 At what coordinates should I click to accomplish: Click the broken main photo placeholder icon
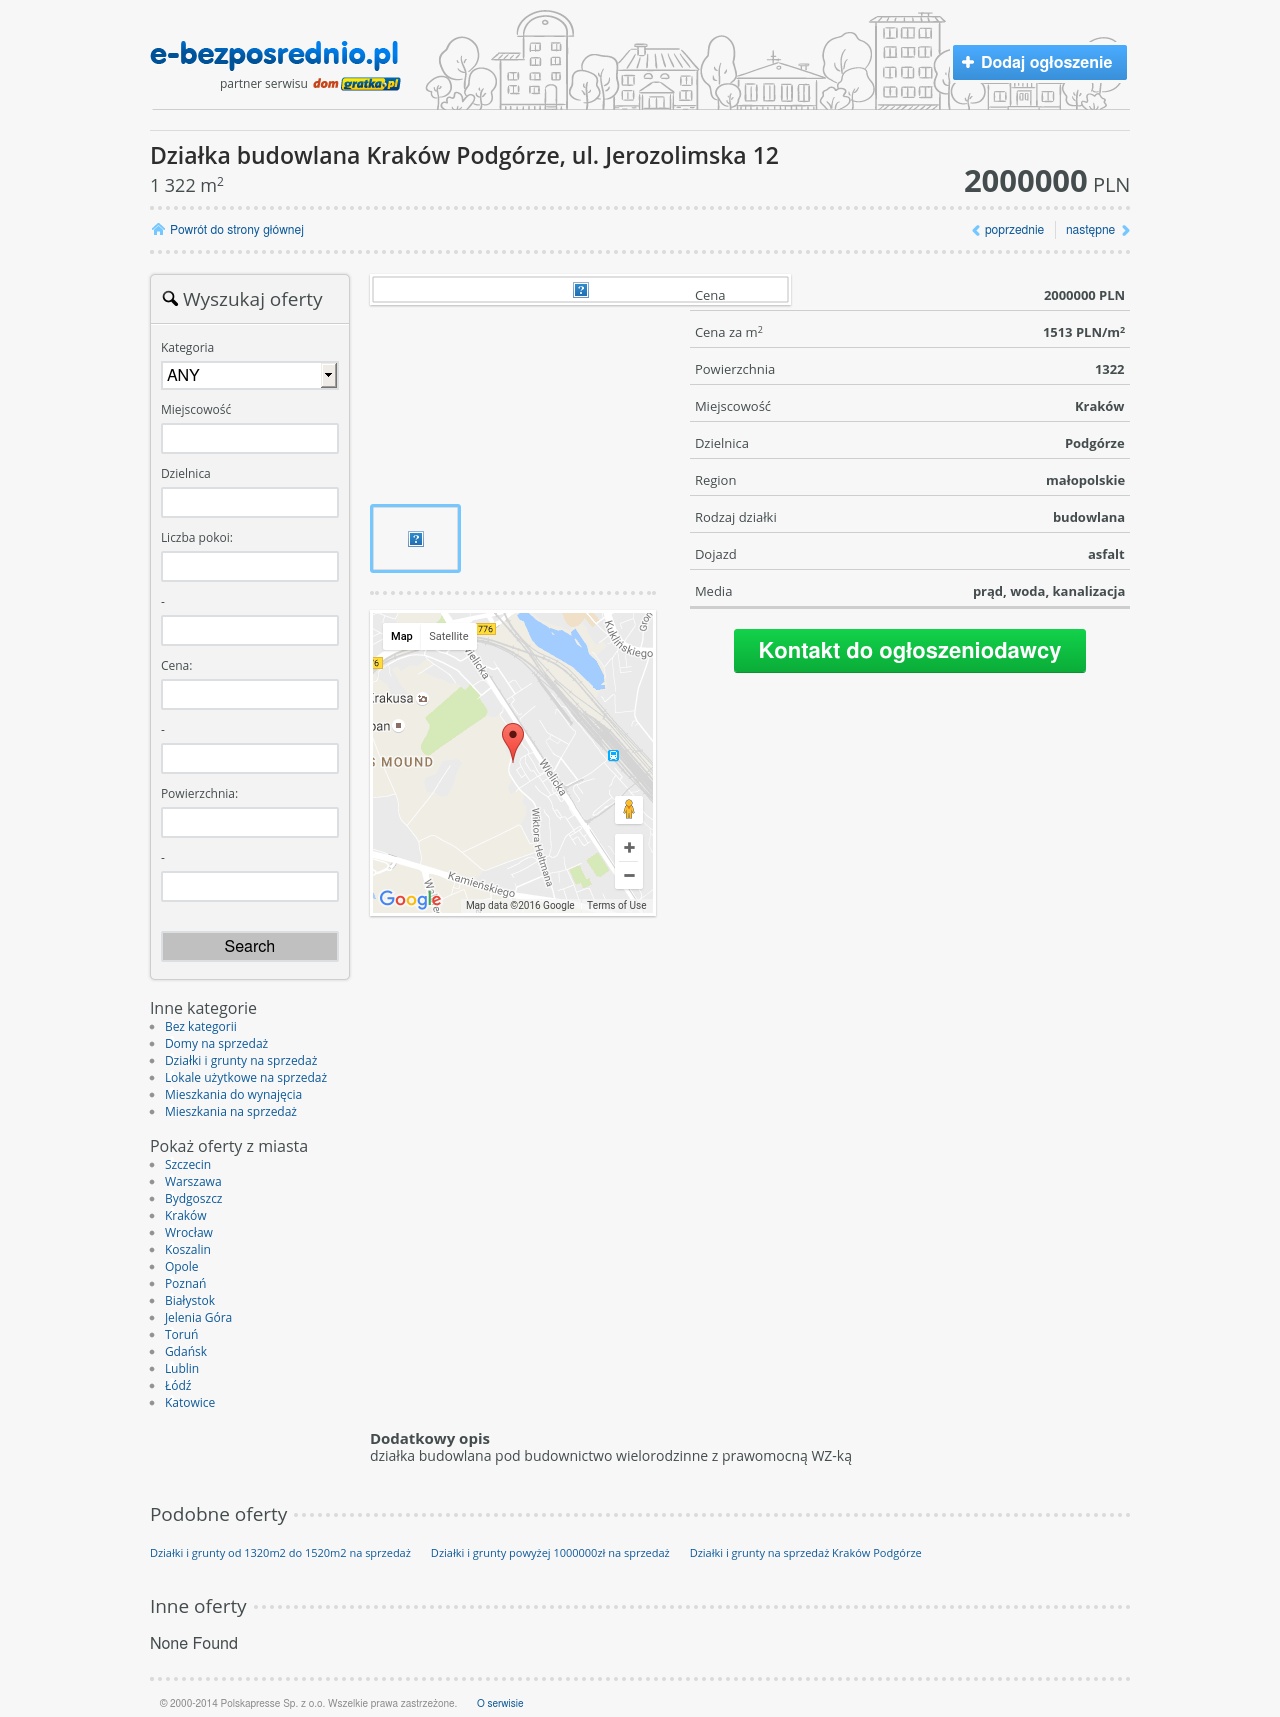tap(581, 290)
